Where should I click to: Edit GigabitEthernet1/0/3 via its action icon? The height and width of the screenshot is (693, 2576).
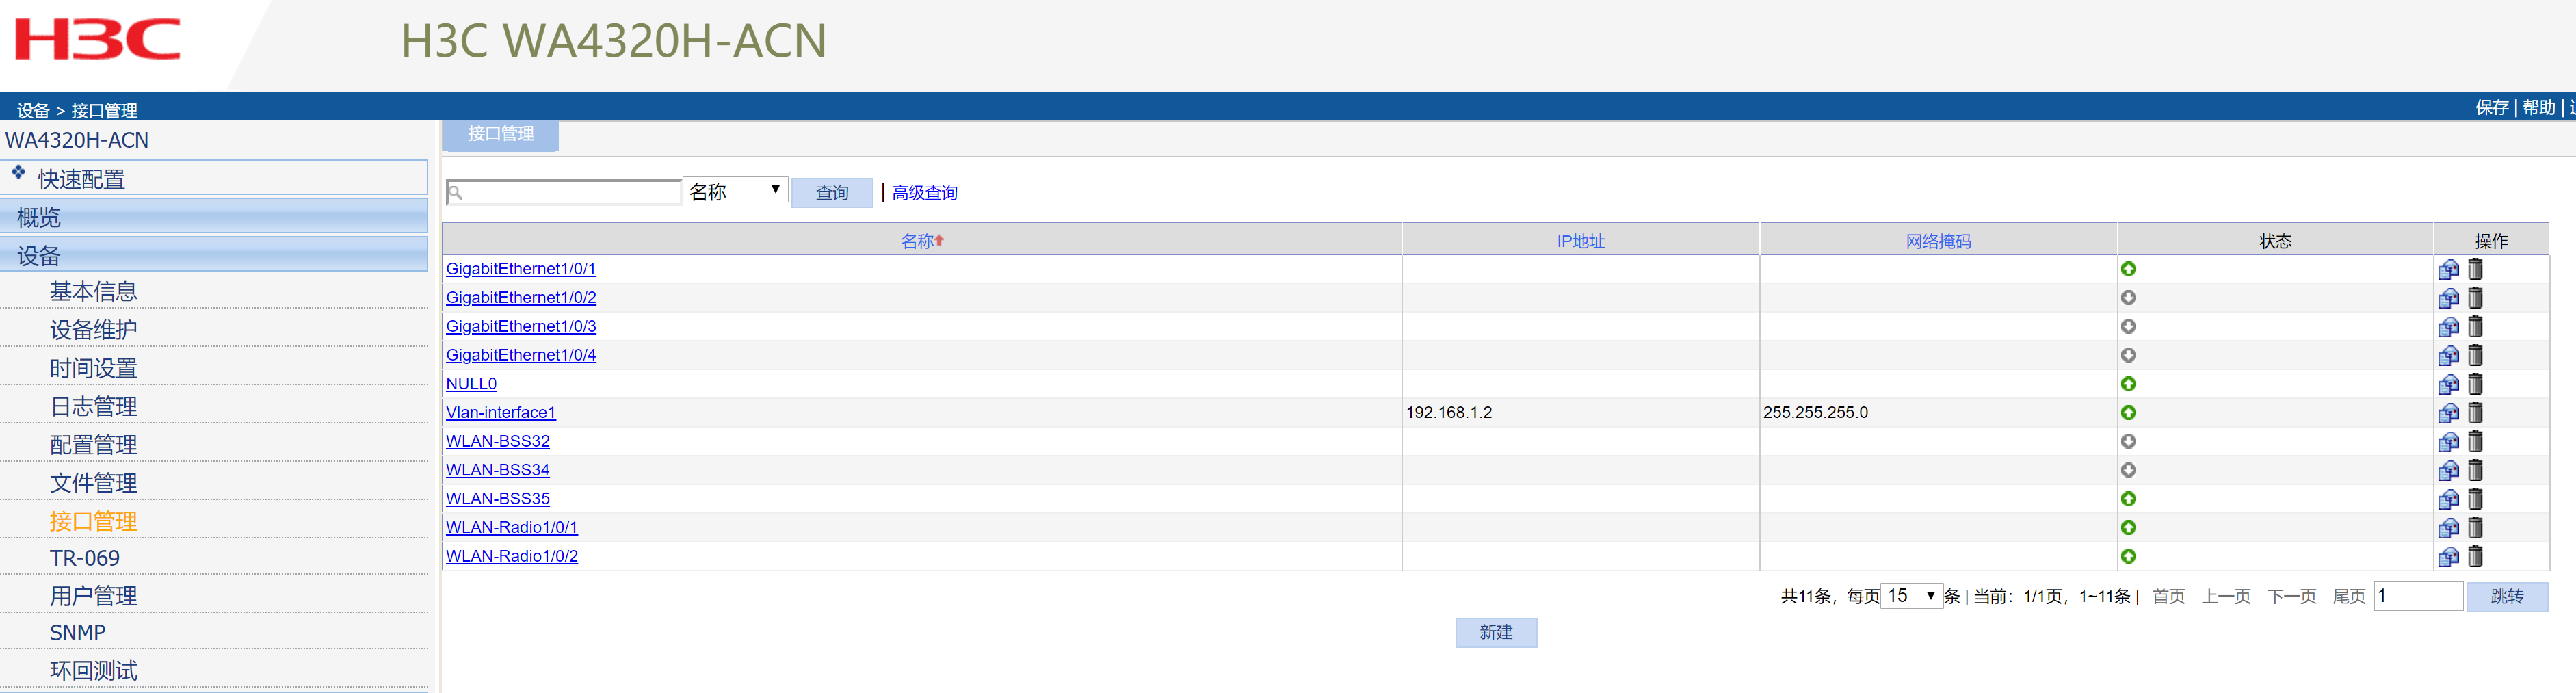click(x=2448, y=327)
